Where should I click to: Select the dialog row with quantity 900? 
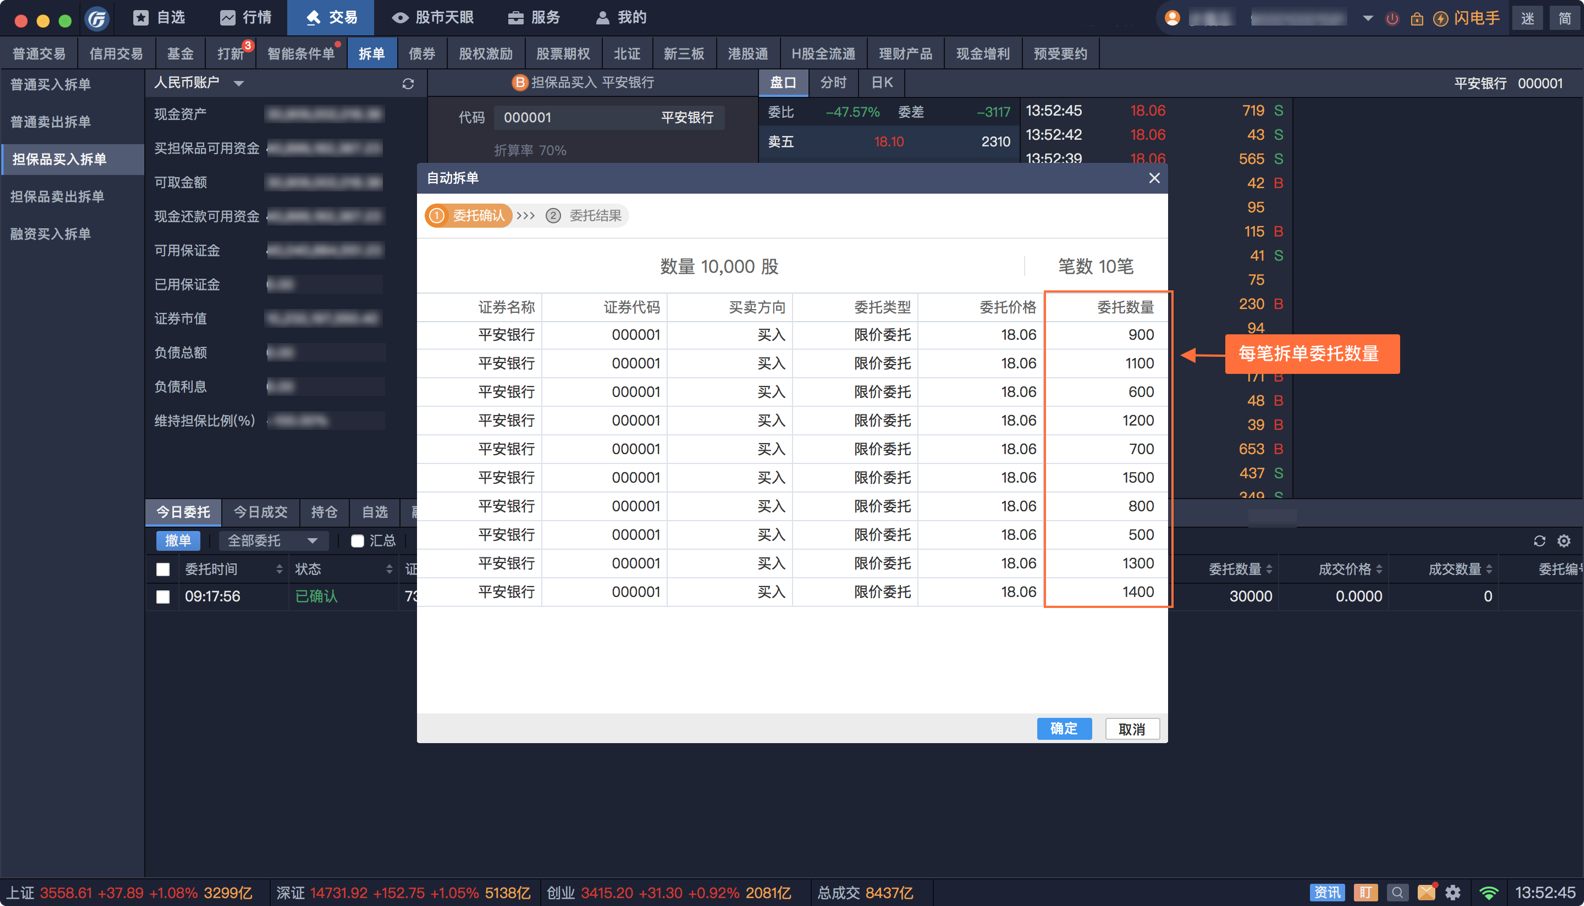click(x=792, y=335)
